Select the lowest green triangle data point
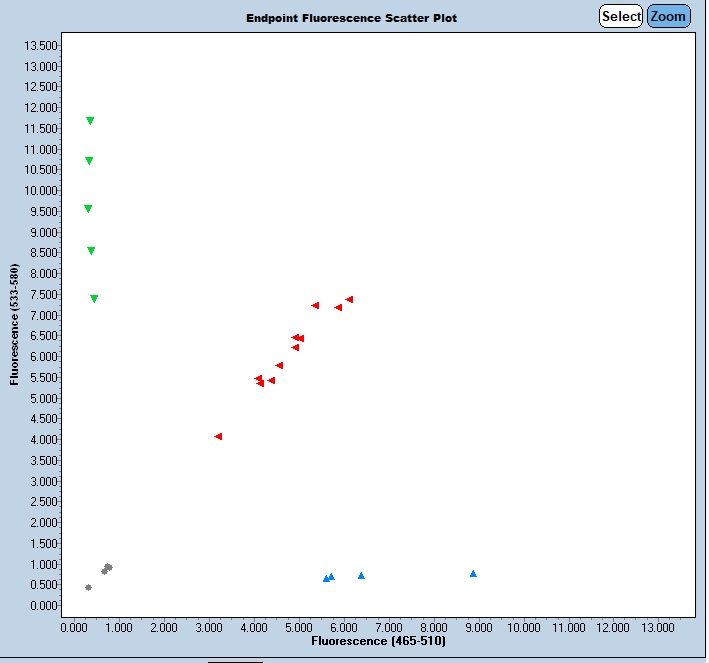The image size is (709, 663). pyautogui.click(x=94, y=299)
